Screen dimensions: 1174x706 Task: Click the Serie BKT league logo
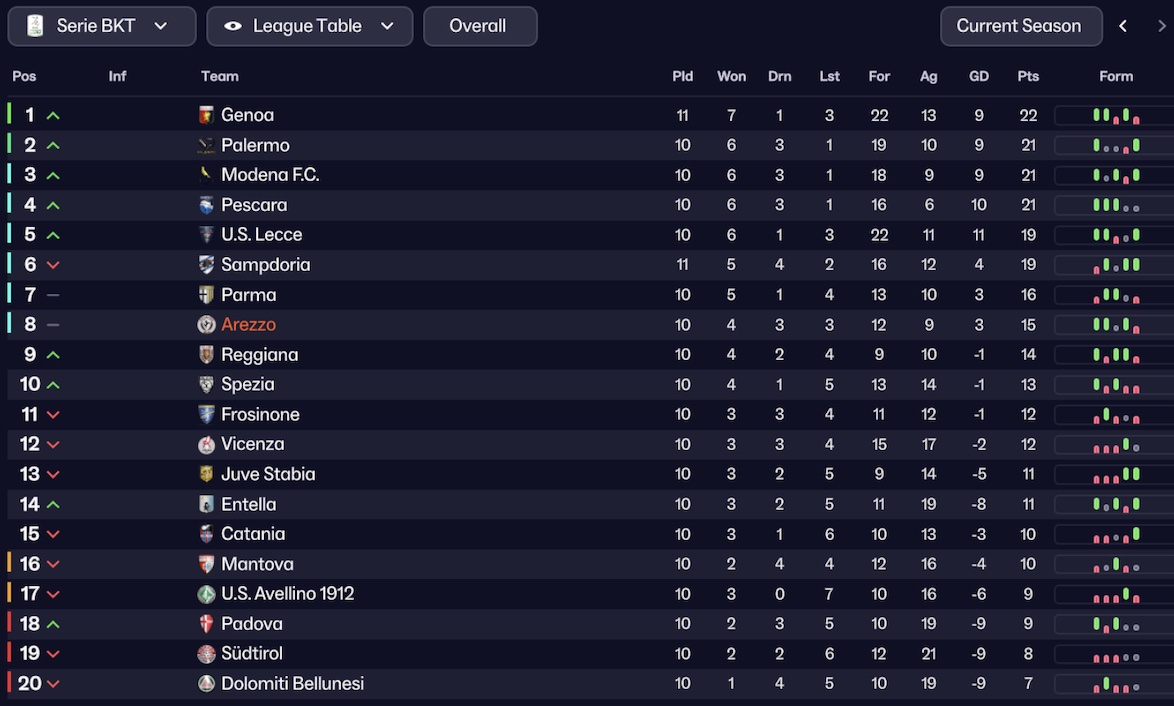click(35, 26)
